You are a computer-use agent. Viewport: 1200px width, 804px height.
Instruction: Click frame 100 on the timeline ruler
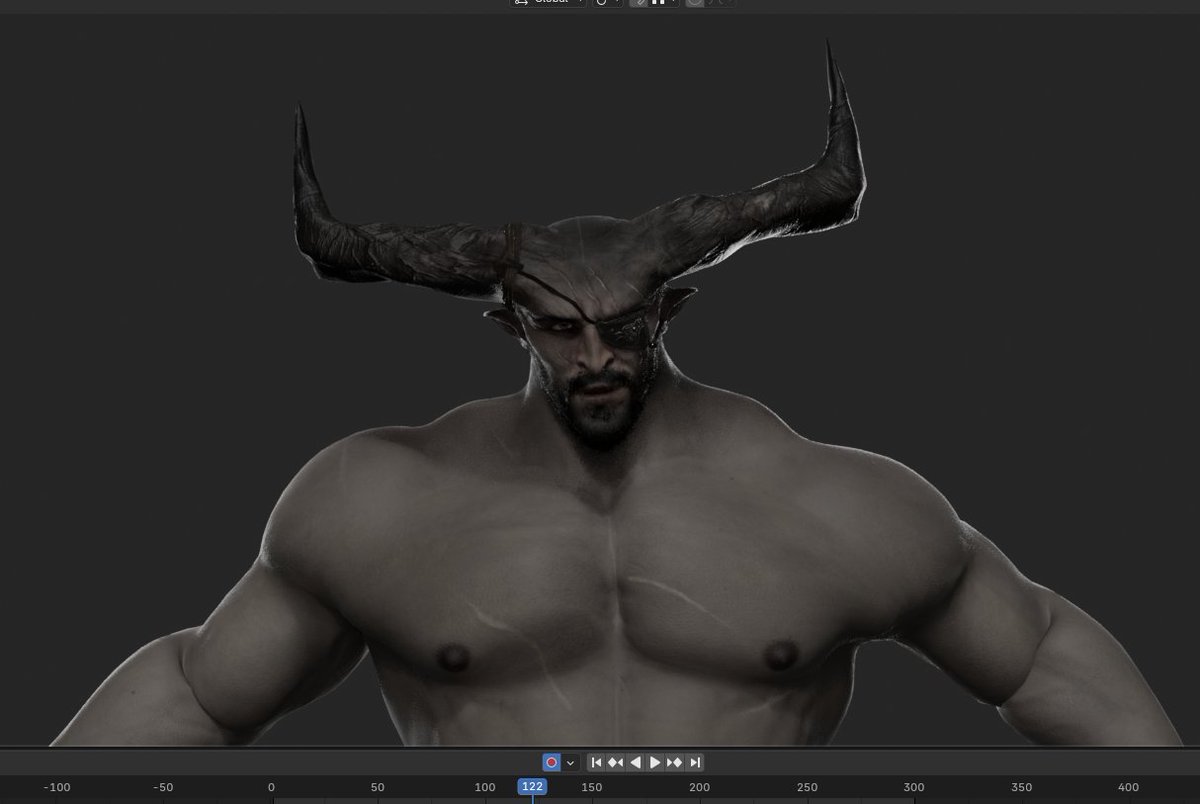(485, 787)
